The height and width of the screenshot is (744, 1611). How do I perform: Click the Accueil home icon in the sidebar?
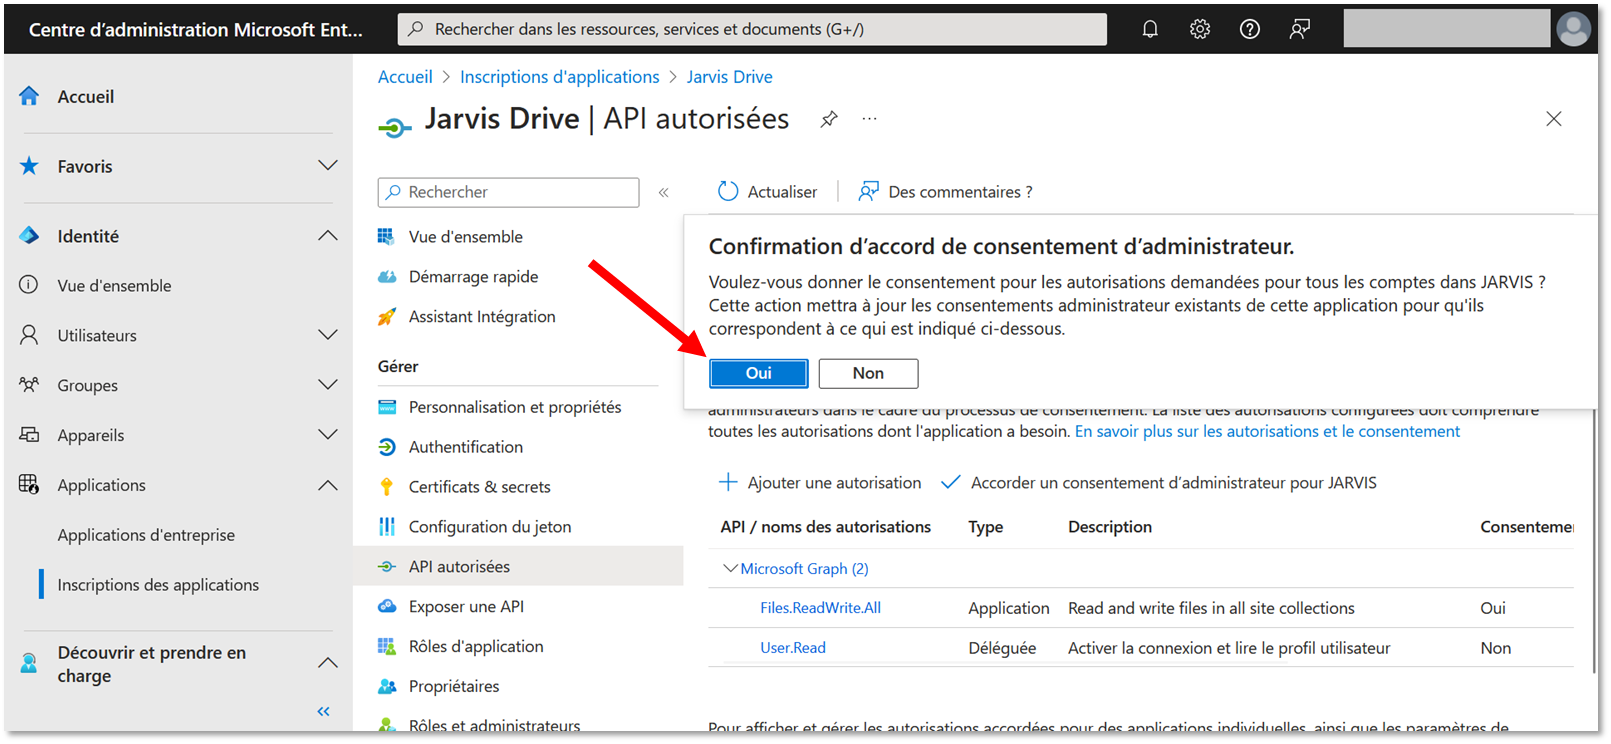pyautogui.click(x=29, y=96)
